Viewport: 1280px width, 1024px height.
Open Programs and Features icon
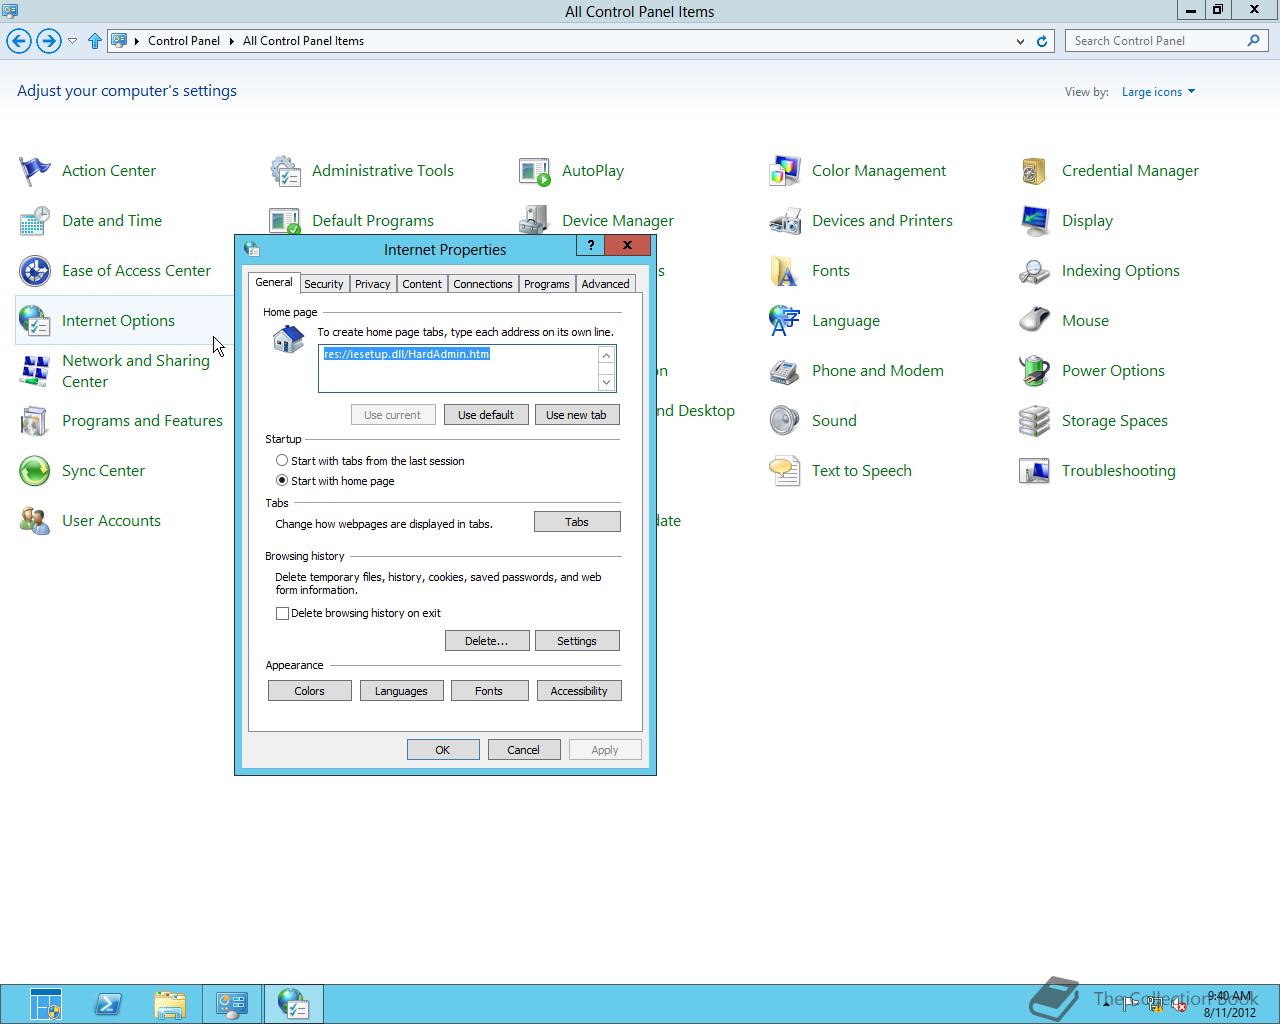pyautogui.click(x=35, y=421)
